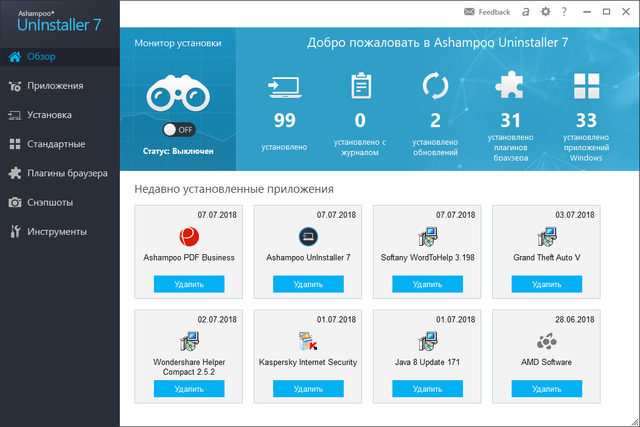
Task: Click the browser plugins puzzle icon in banner
Action: click(509, 85)
